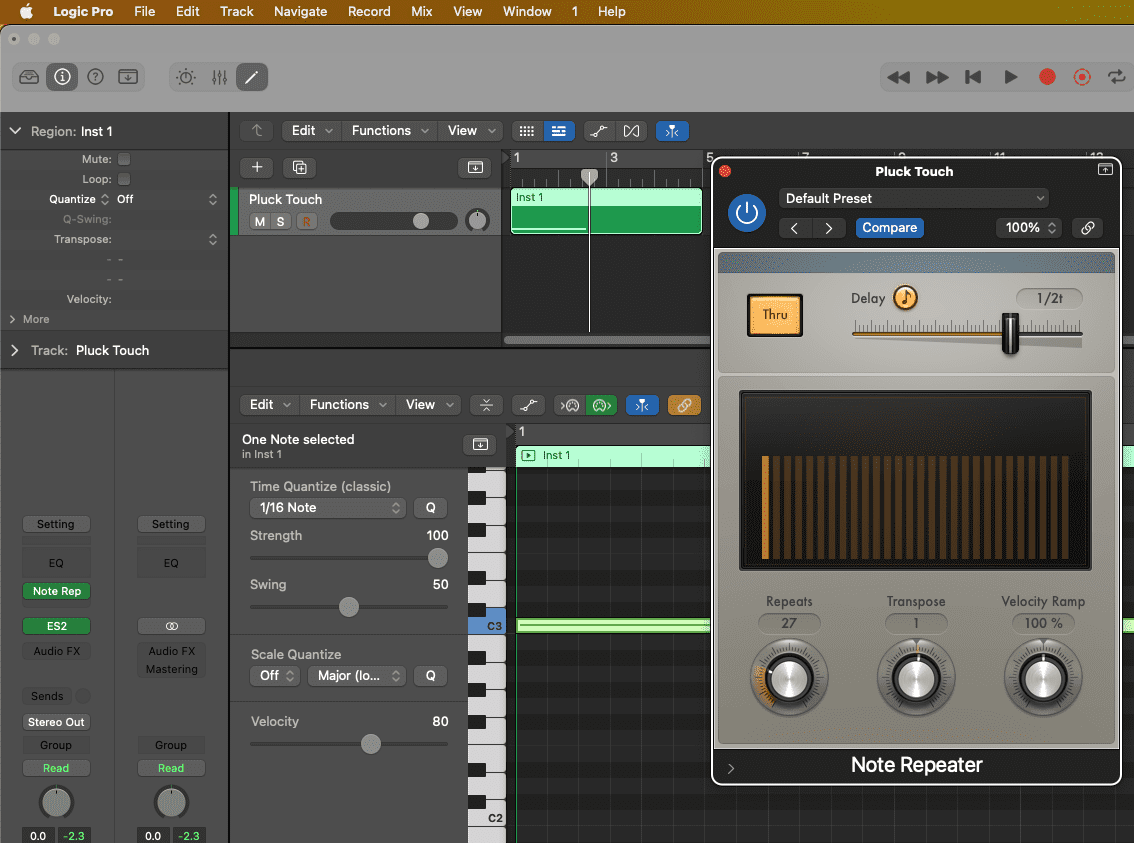This screenshot has width=1134, height=843.
Task: Open the File menu
Action: pos(145,12)
